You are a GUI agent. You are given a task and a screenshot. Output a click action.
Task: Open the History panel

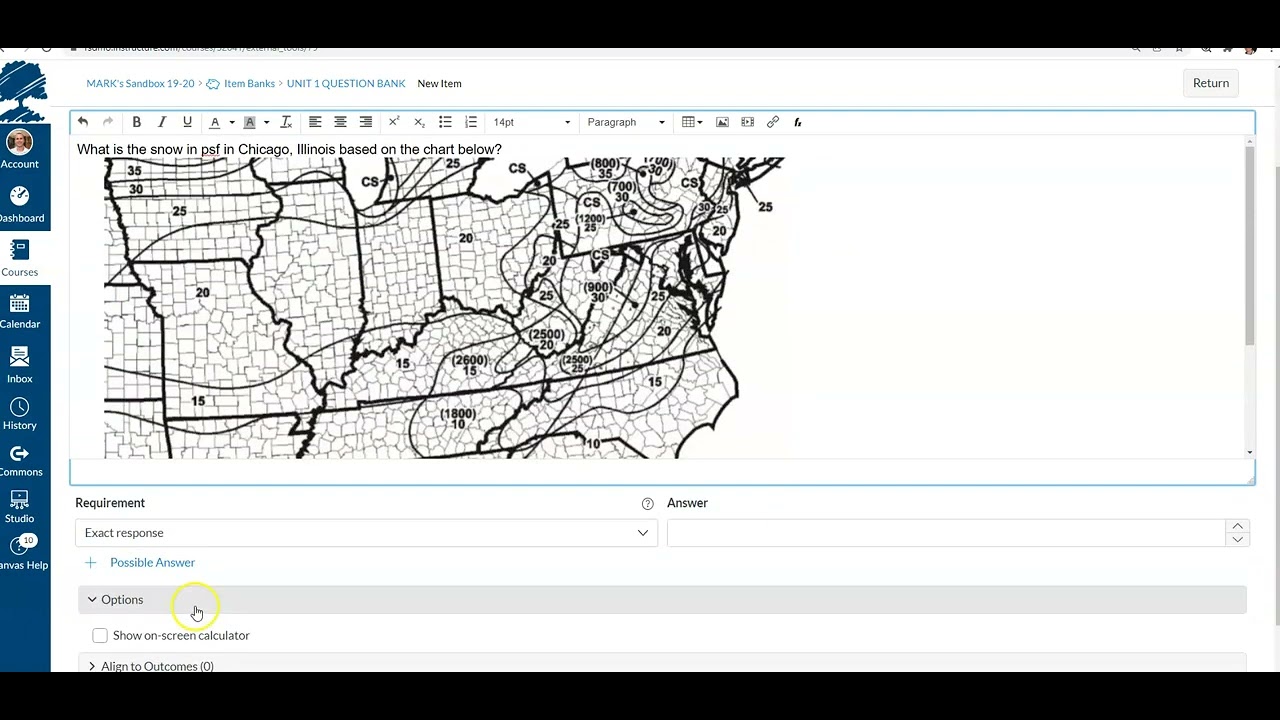[19, 412]
